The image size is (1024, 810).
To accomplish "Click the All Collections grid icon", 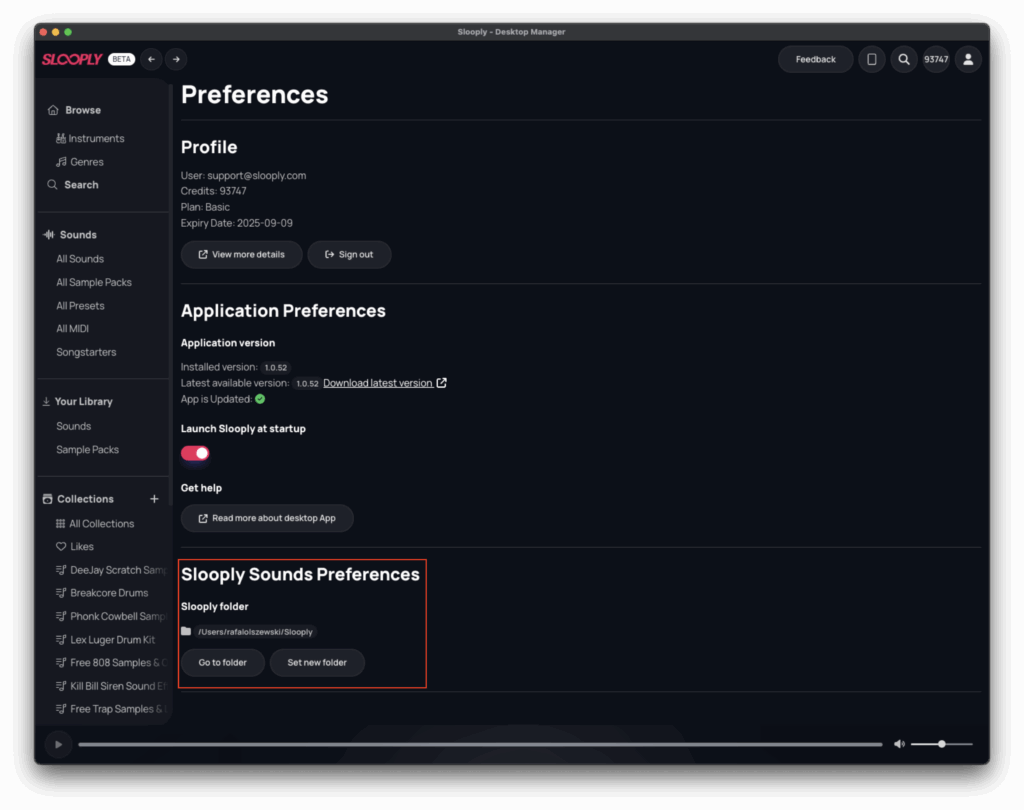I will coord(61,523).
